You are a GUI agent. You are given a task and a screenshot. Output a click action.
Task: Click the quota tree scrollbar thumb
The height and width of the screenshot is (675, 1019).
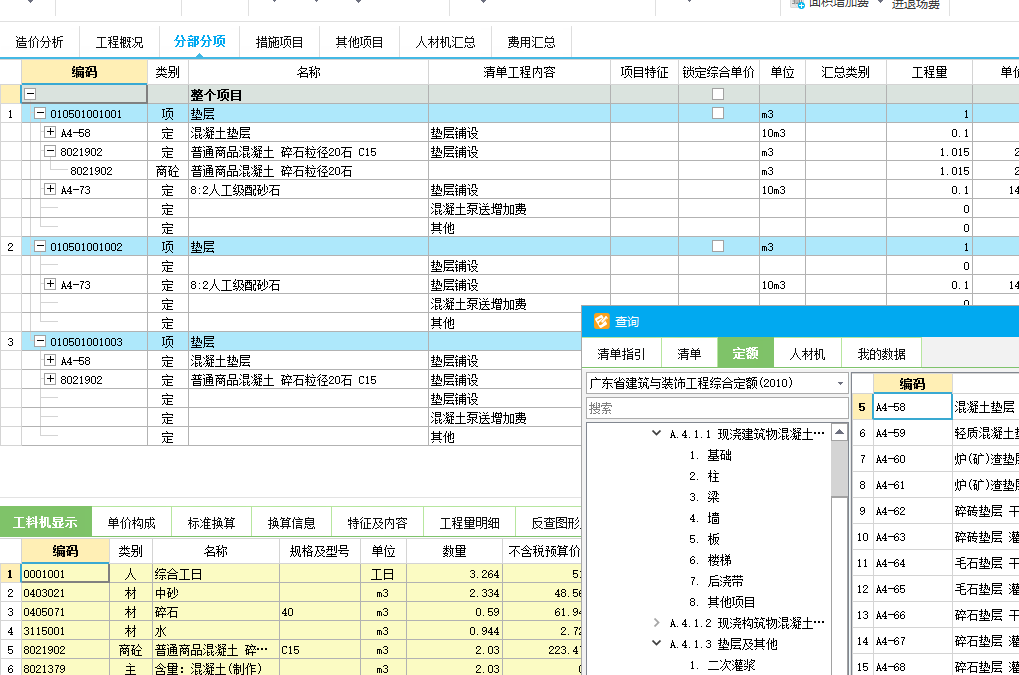[x=840, y=468]
